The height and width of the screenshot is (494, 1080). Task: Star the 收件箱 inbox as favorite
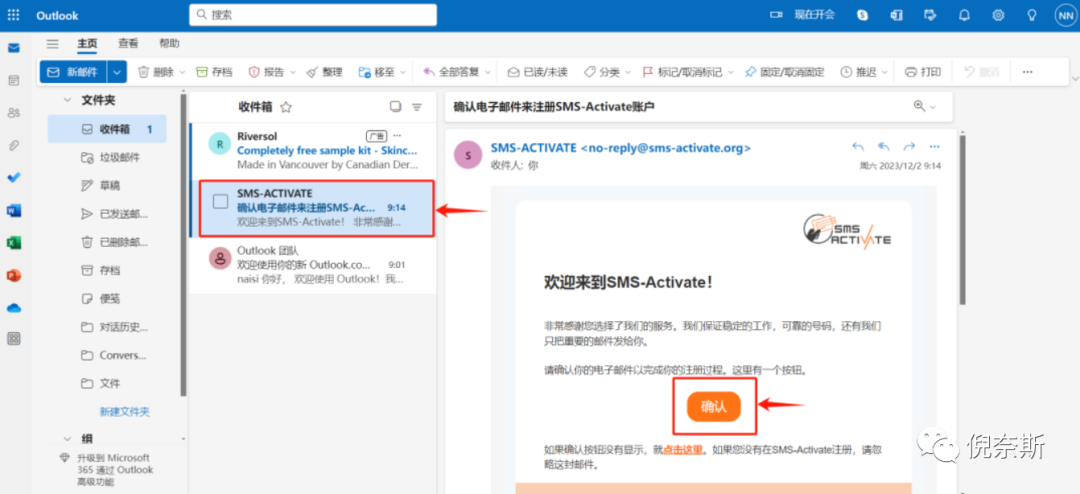coord(286,107)
